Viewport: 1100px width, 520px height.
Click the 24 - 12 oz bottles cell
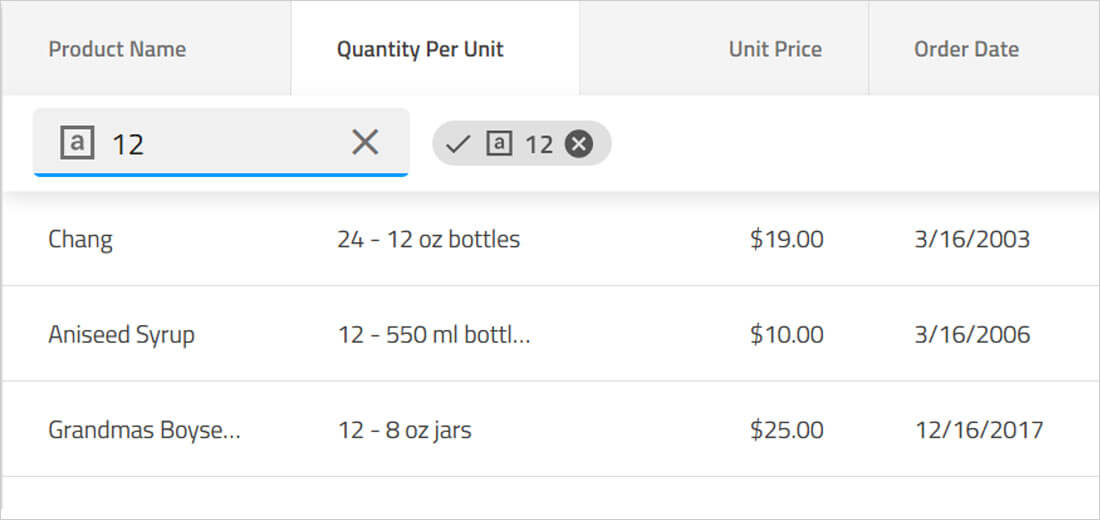(428, 240)
